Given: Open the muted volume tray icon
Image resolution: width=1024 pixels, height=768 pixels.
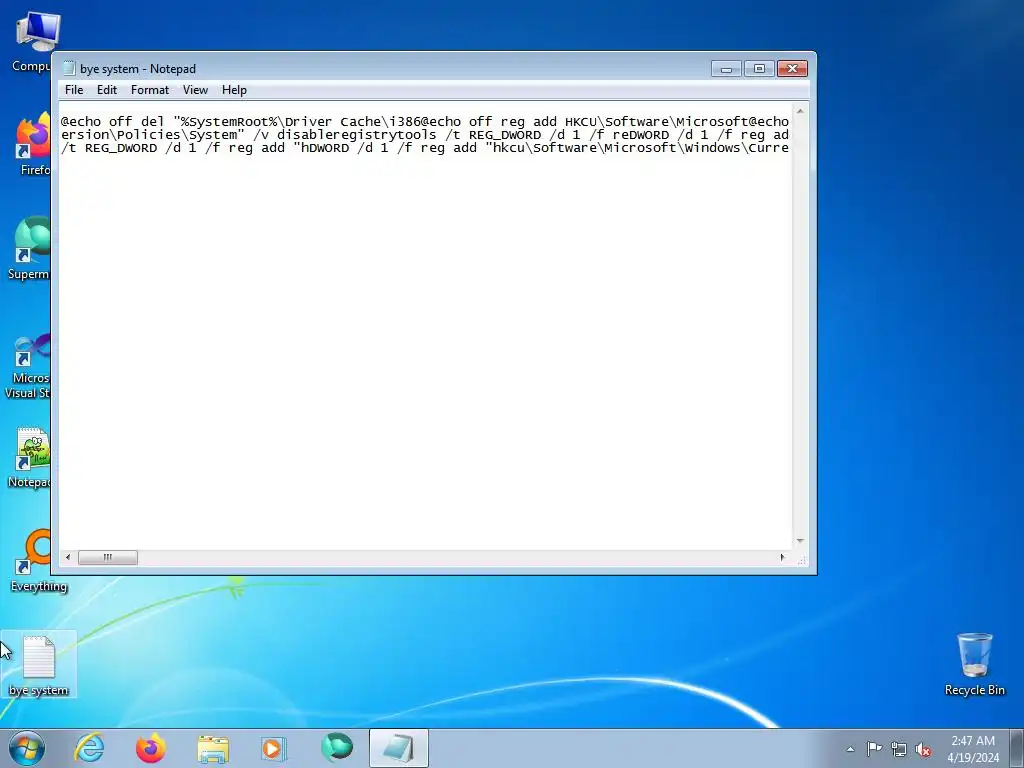Looking at the screenshot, I should click(923, 749).
